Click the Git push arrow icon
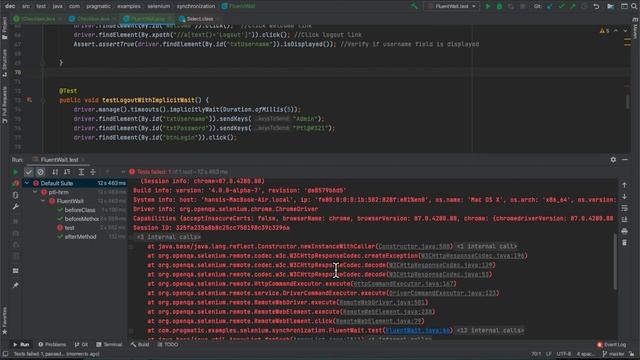 (x=573, y=6)
